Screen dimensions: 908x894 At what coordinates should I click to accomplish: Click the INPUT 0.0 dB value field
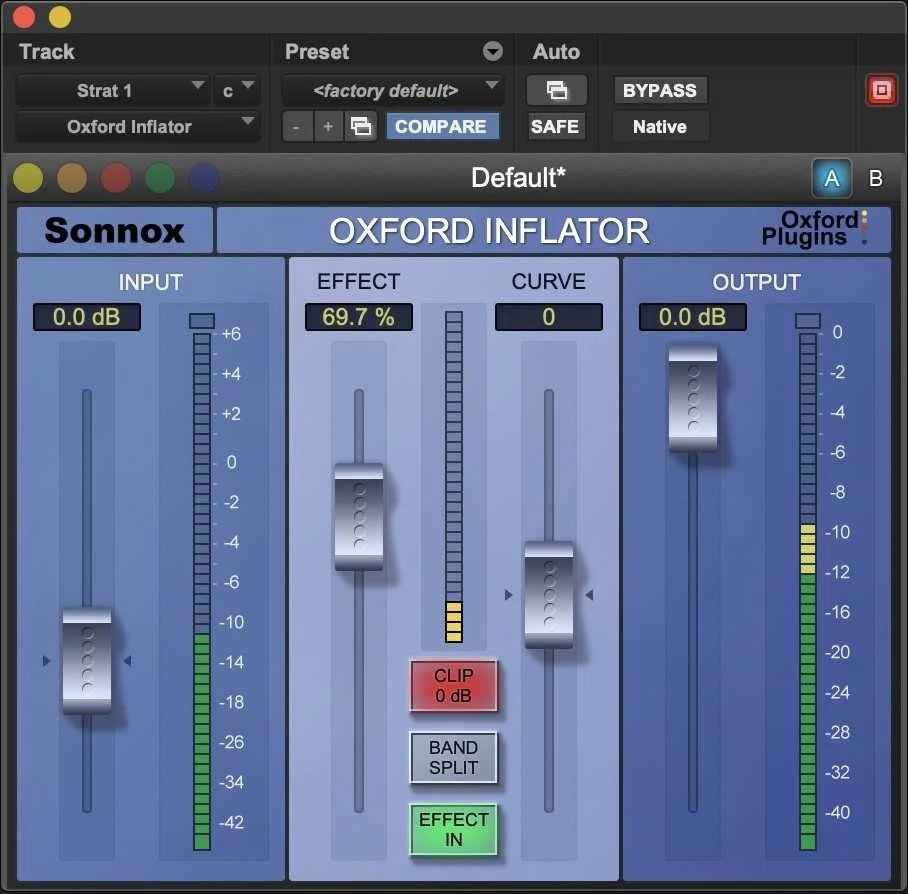tap(87, 317)
